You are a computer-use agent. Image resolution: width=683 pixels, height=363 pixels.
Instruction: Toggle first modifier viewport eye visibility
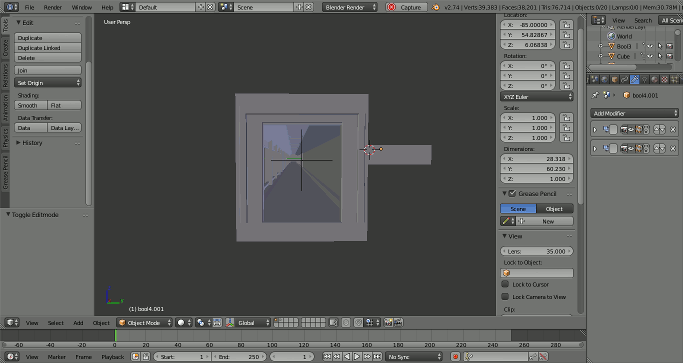coord(631,129)
